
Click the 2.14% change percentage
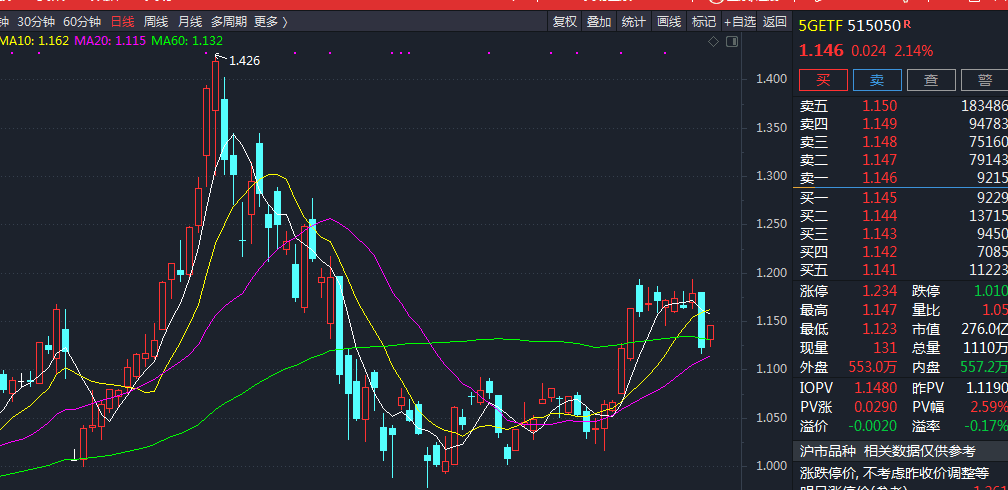click(x=914, y=51)
